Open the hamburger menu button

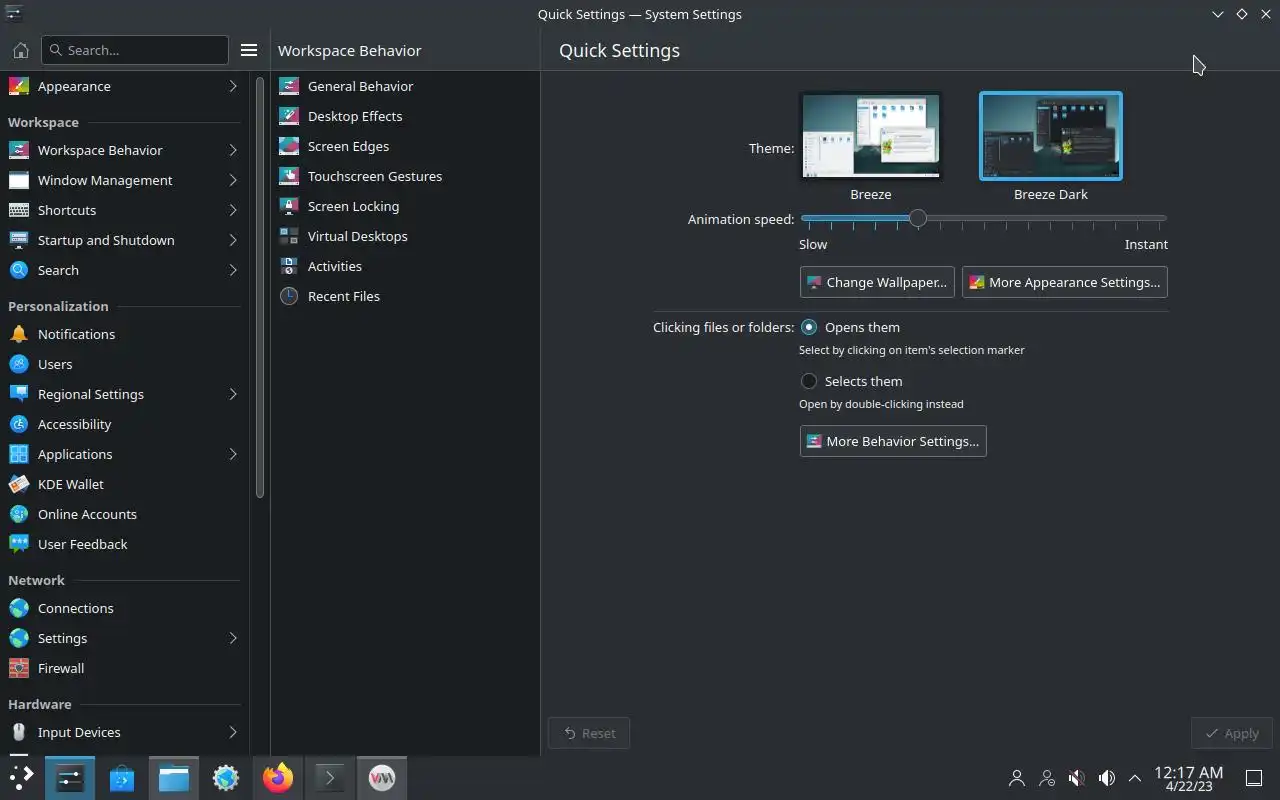click(x=249, y=50)
